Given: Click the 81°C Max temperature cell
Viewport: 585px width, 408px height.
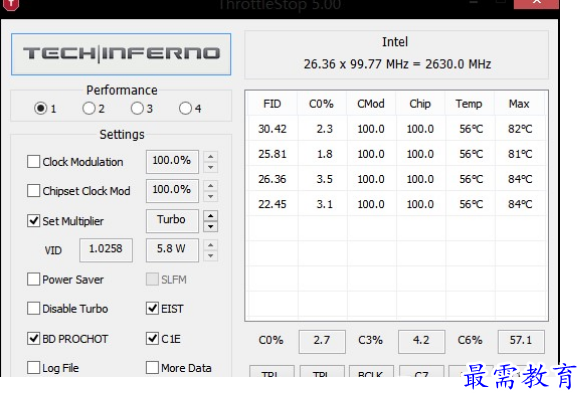Looking at the screenshot, I should 520,154.
